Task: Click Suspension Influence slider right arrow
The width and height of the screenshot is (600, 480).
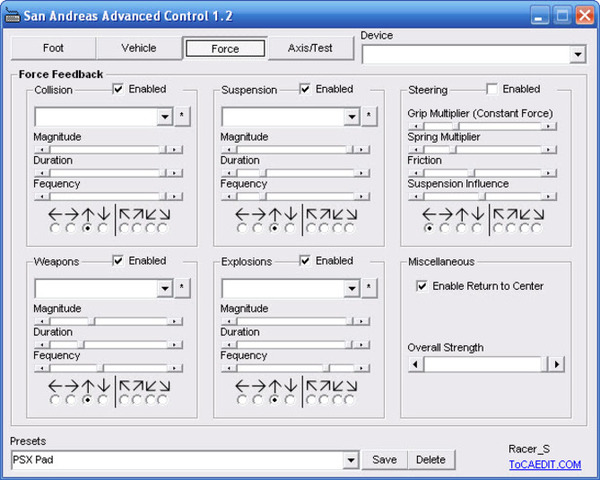Action: [549, 197]
